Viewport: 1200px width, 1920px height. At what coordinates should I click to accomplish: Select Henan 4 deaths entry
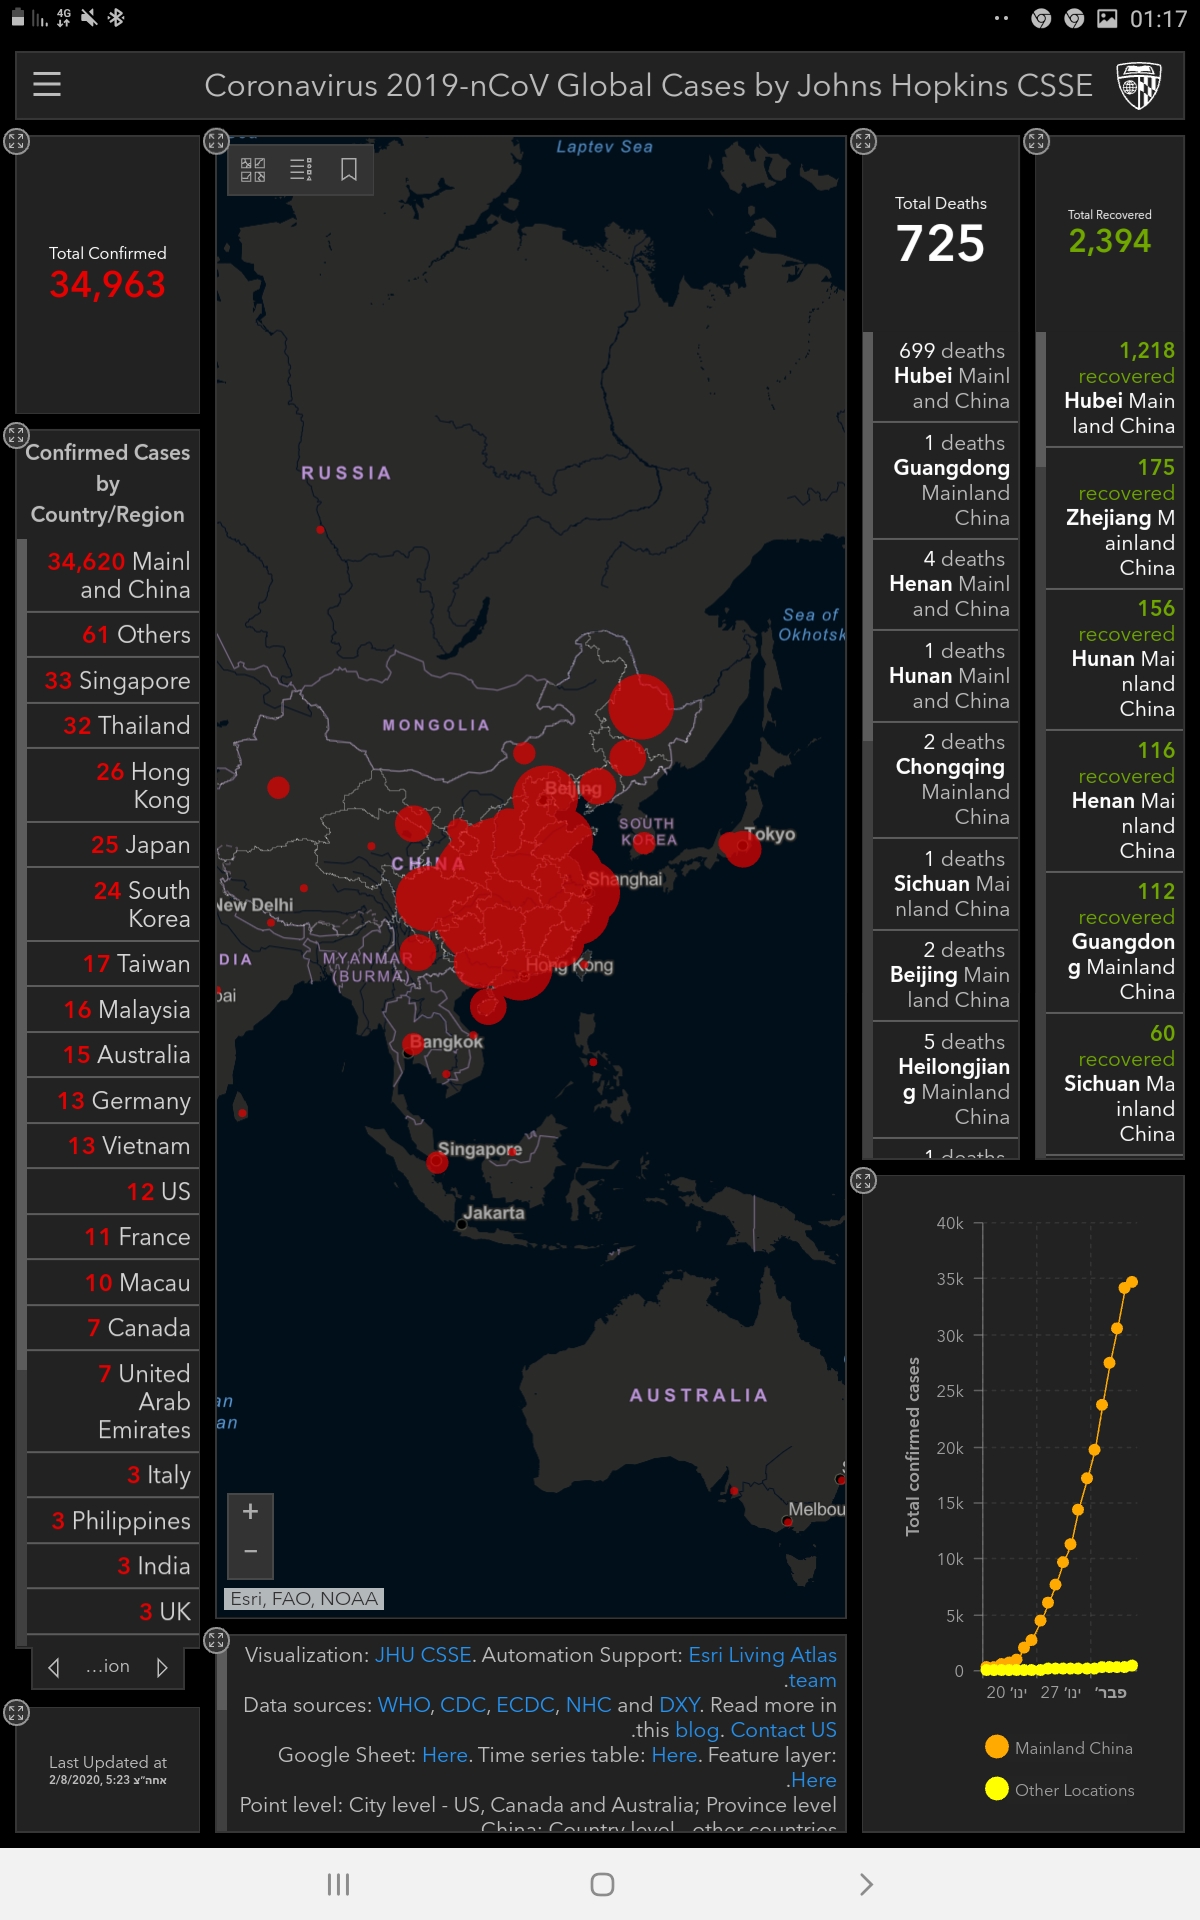tap(946, 584)
